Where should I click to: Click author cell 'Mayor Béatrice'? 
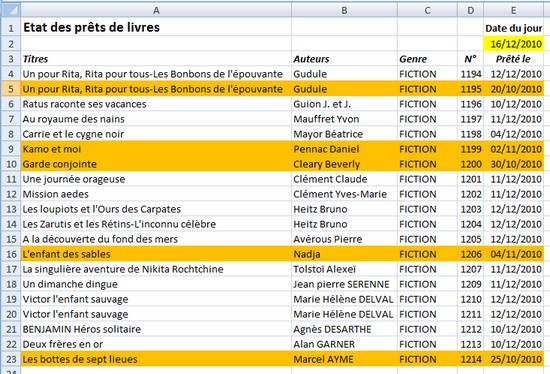pyautogui.click(x=344, y=134)
